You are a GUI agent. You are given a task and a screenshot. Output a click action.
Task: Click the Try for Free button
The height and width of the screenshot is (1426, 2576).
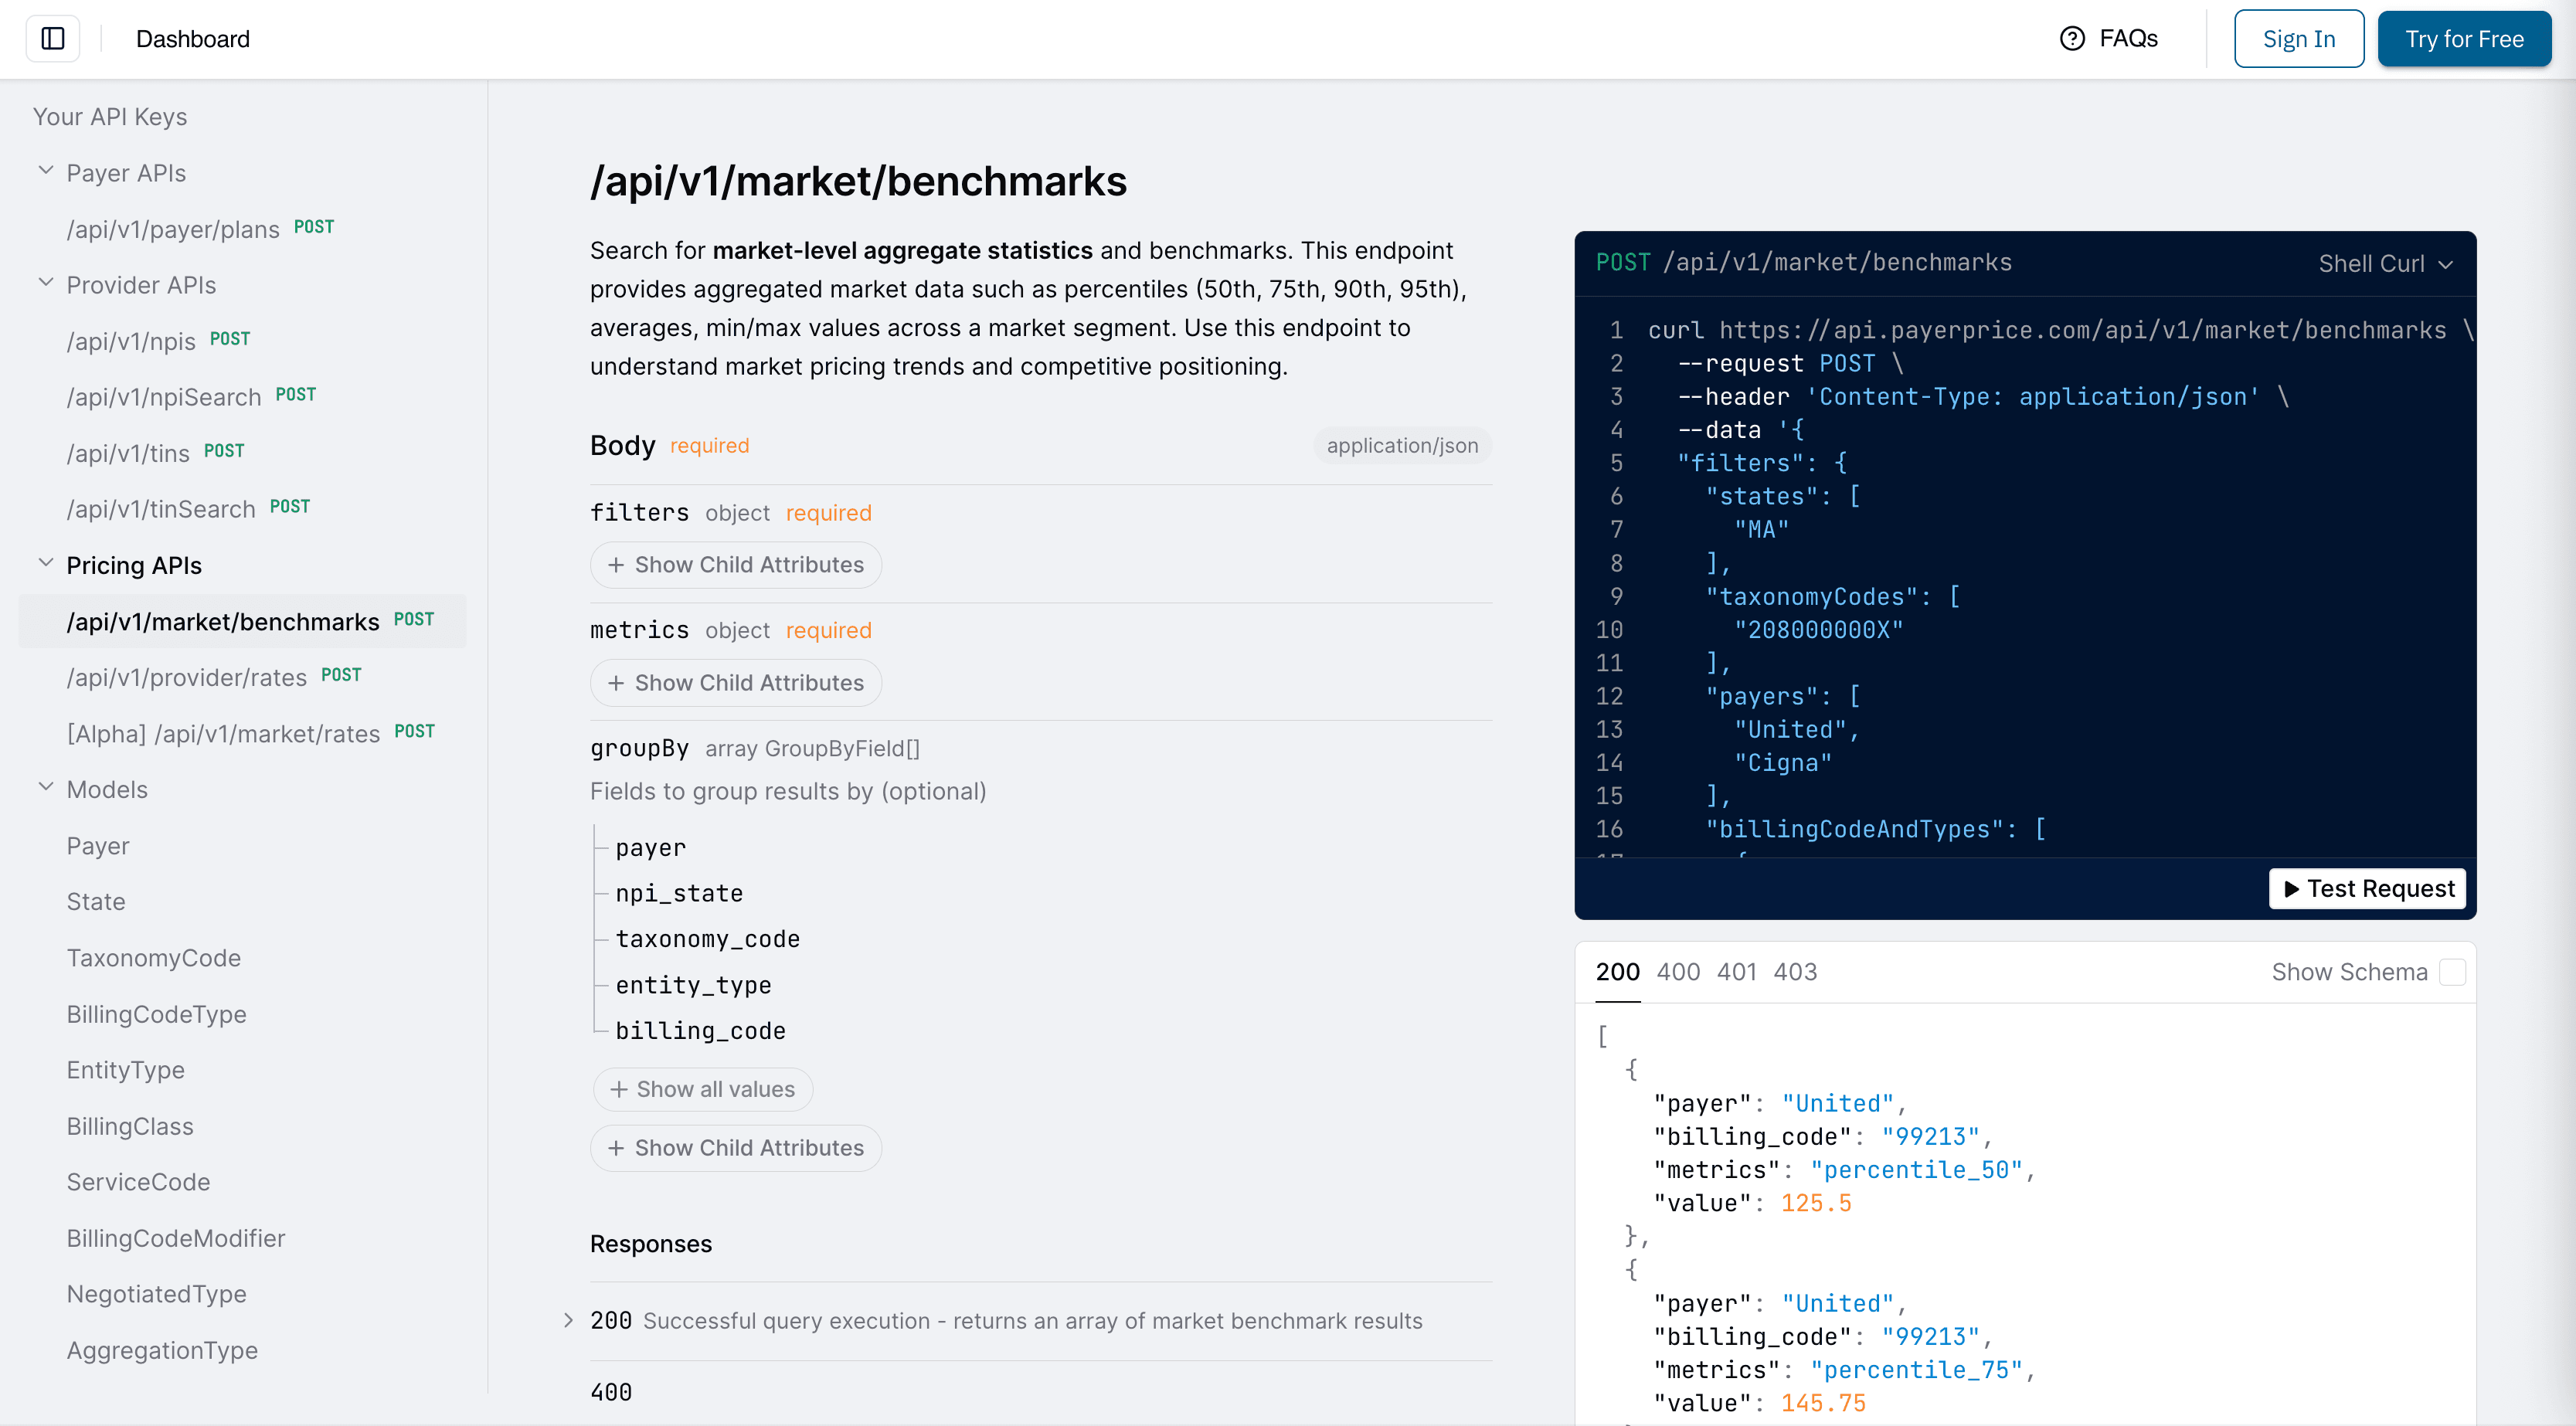pos(2464,38)
